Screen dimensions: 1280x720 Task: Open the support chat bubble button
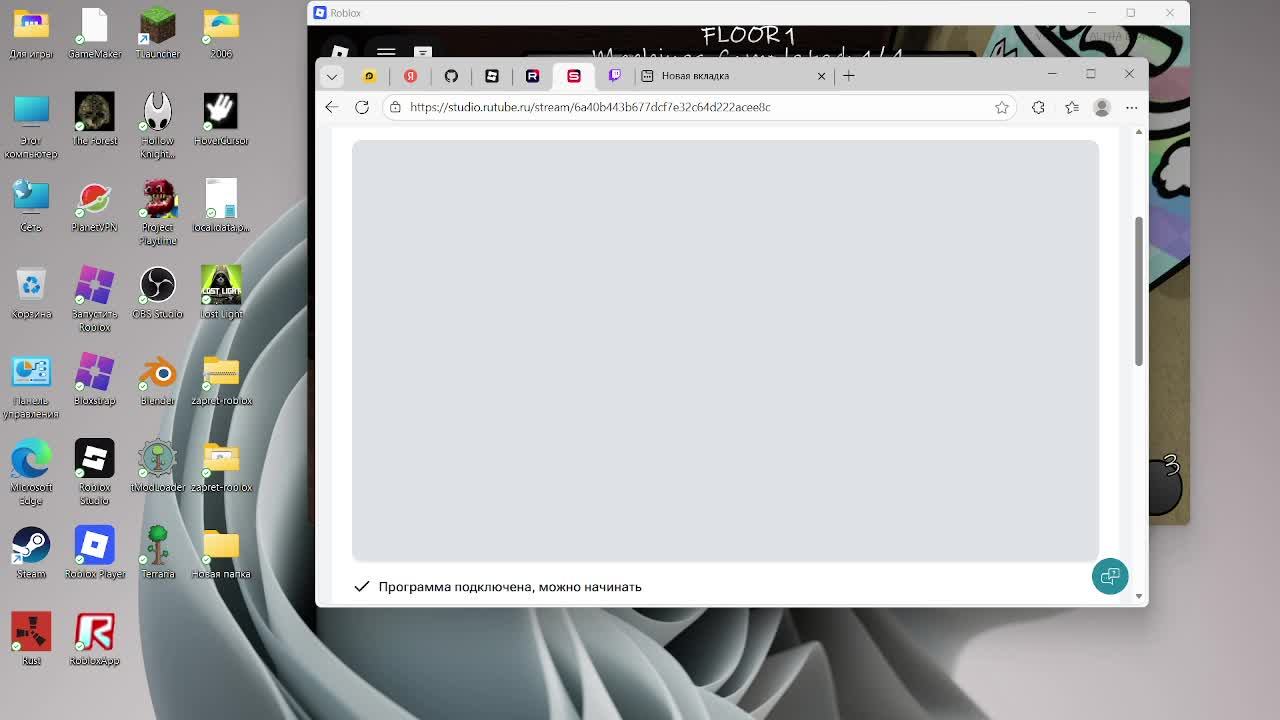[1110, 576]
